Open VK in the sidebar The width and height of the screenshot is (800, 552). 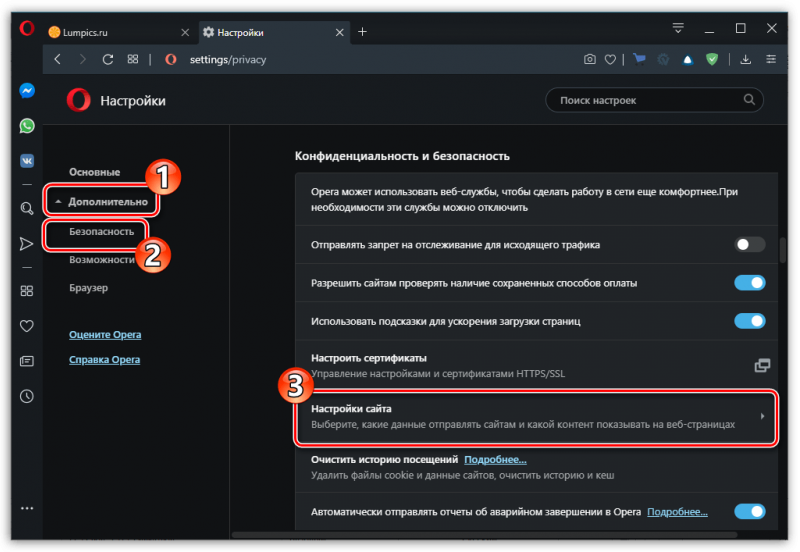[x=27, y=161]
